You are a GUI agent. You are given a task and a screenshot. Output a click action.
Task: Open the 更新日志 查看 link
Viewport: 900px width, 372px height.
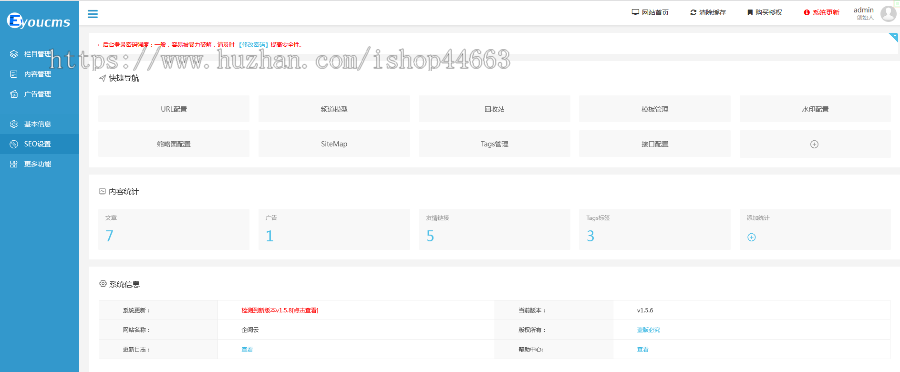pos(247,349)
